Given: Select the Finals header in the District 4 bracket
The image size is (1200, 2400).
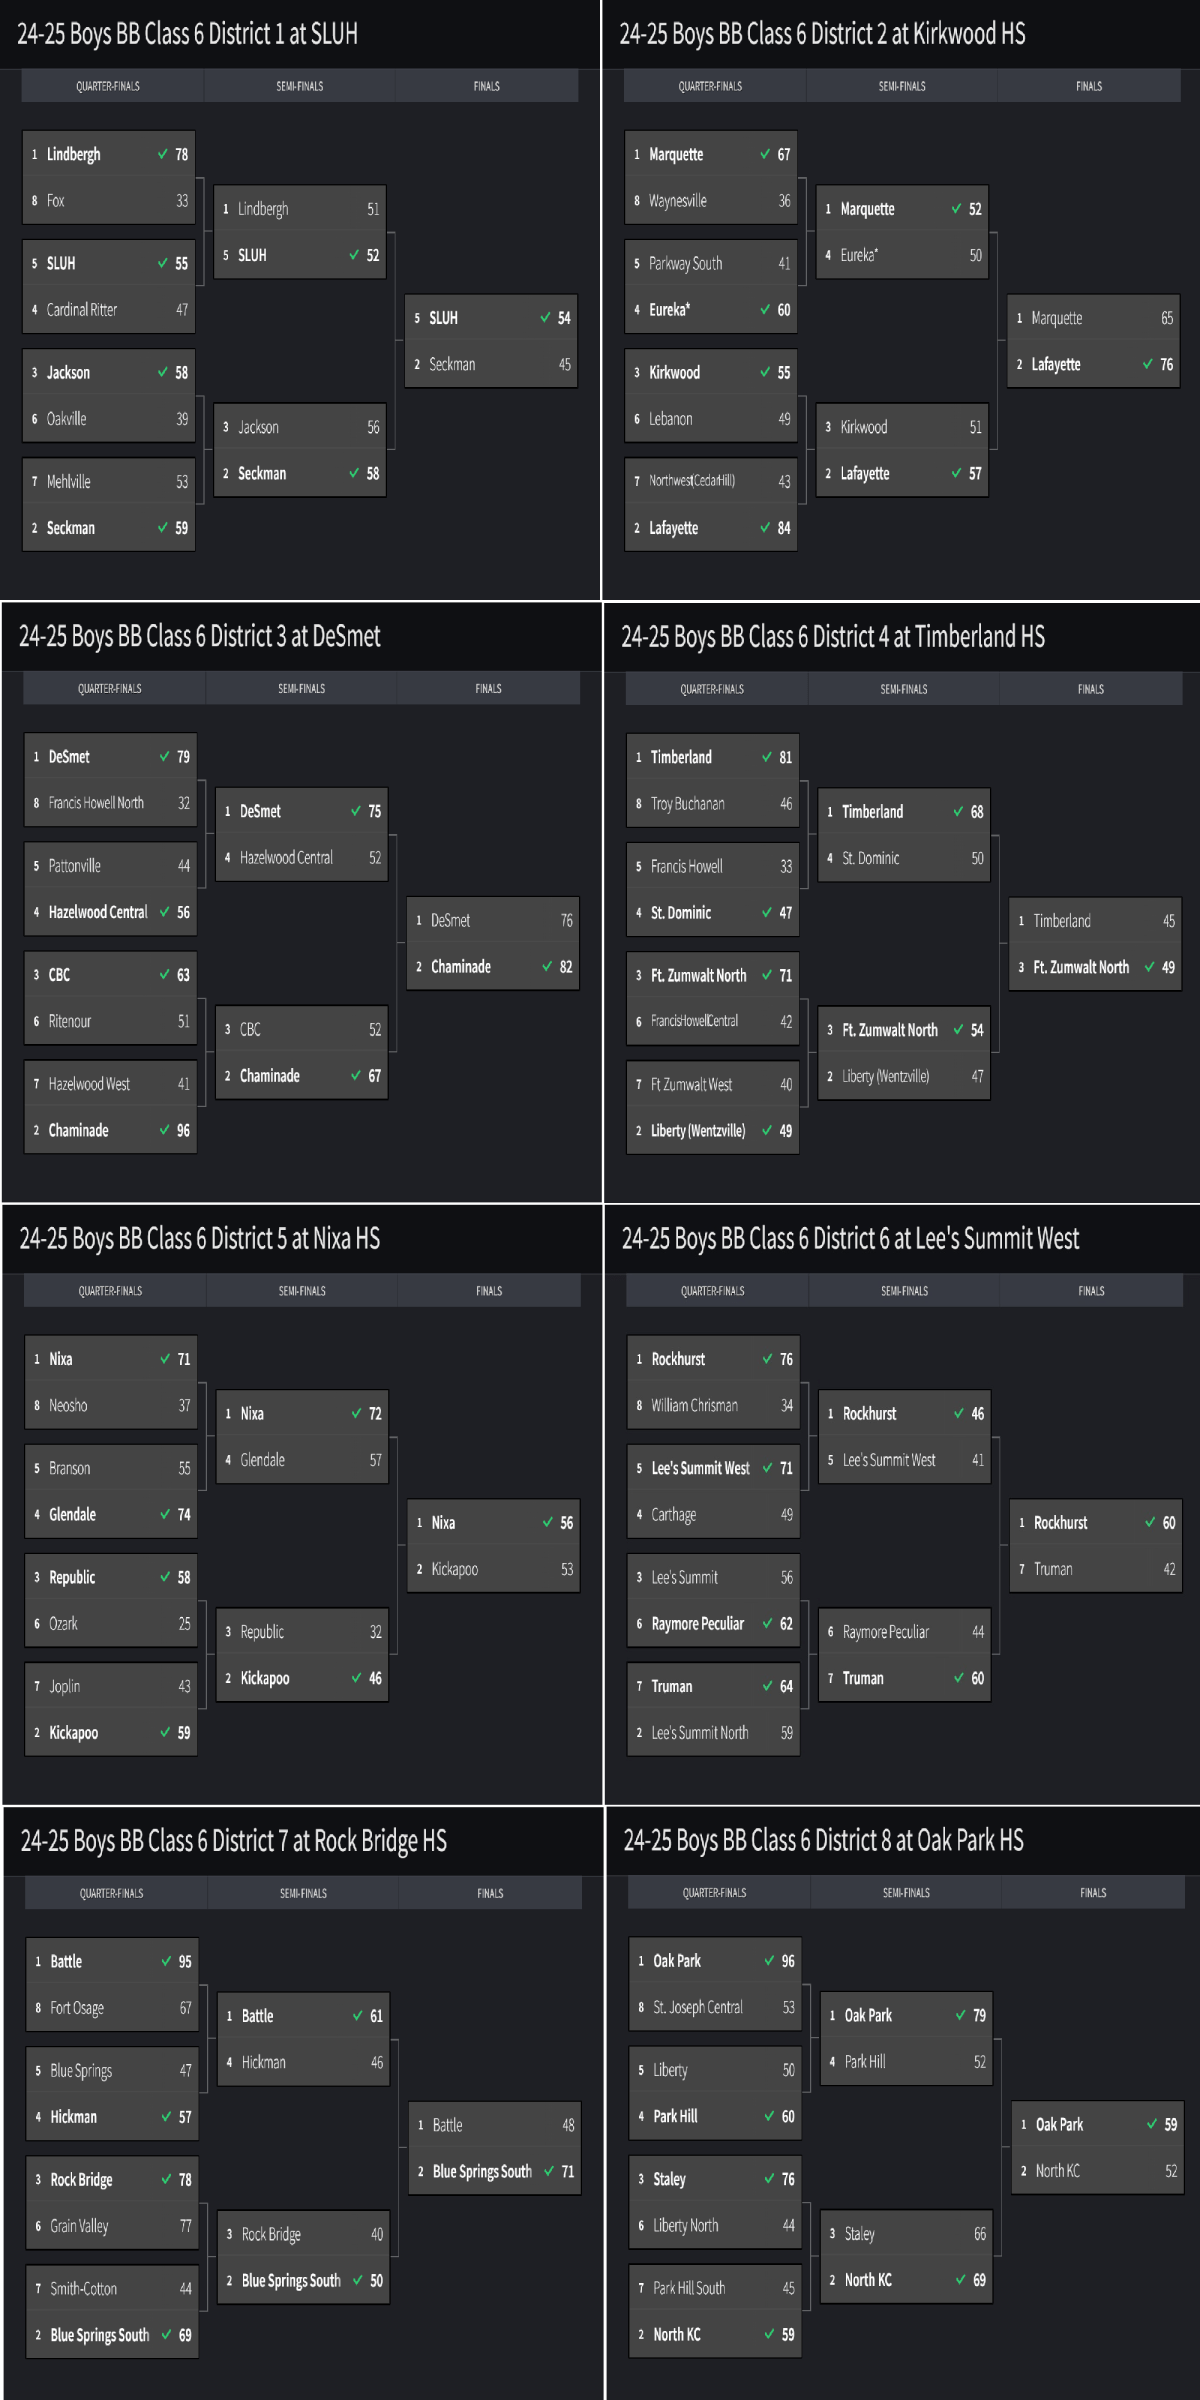Looking at the screenshot, I should 1091,689.
